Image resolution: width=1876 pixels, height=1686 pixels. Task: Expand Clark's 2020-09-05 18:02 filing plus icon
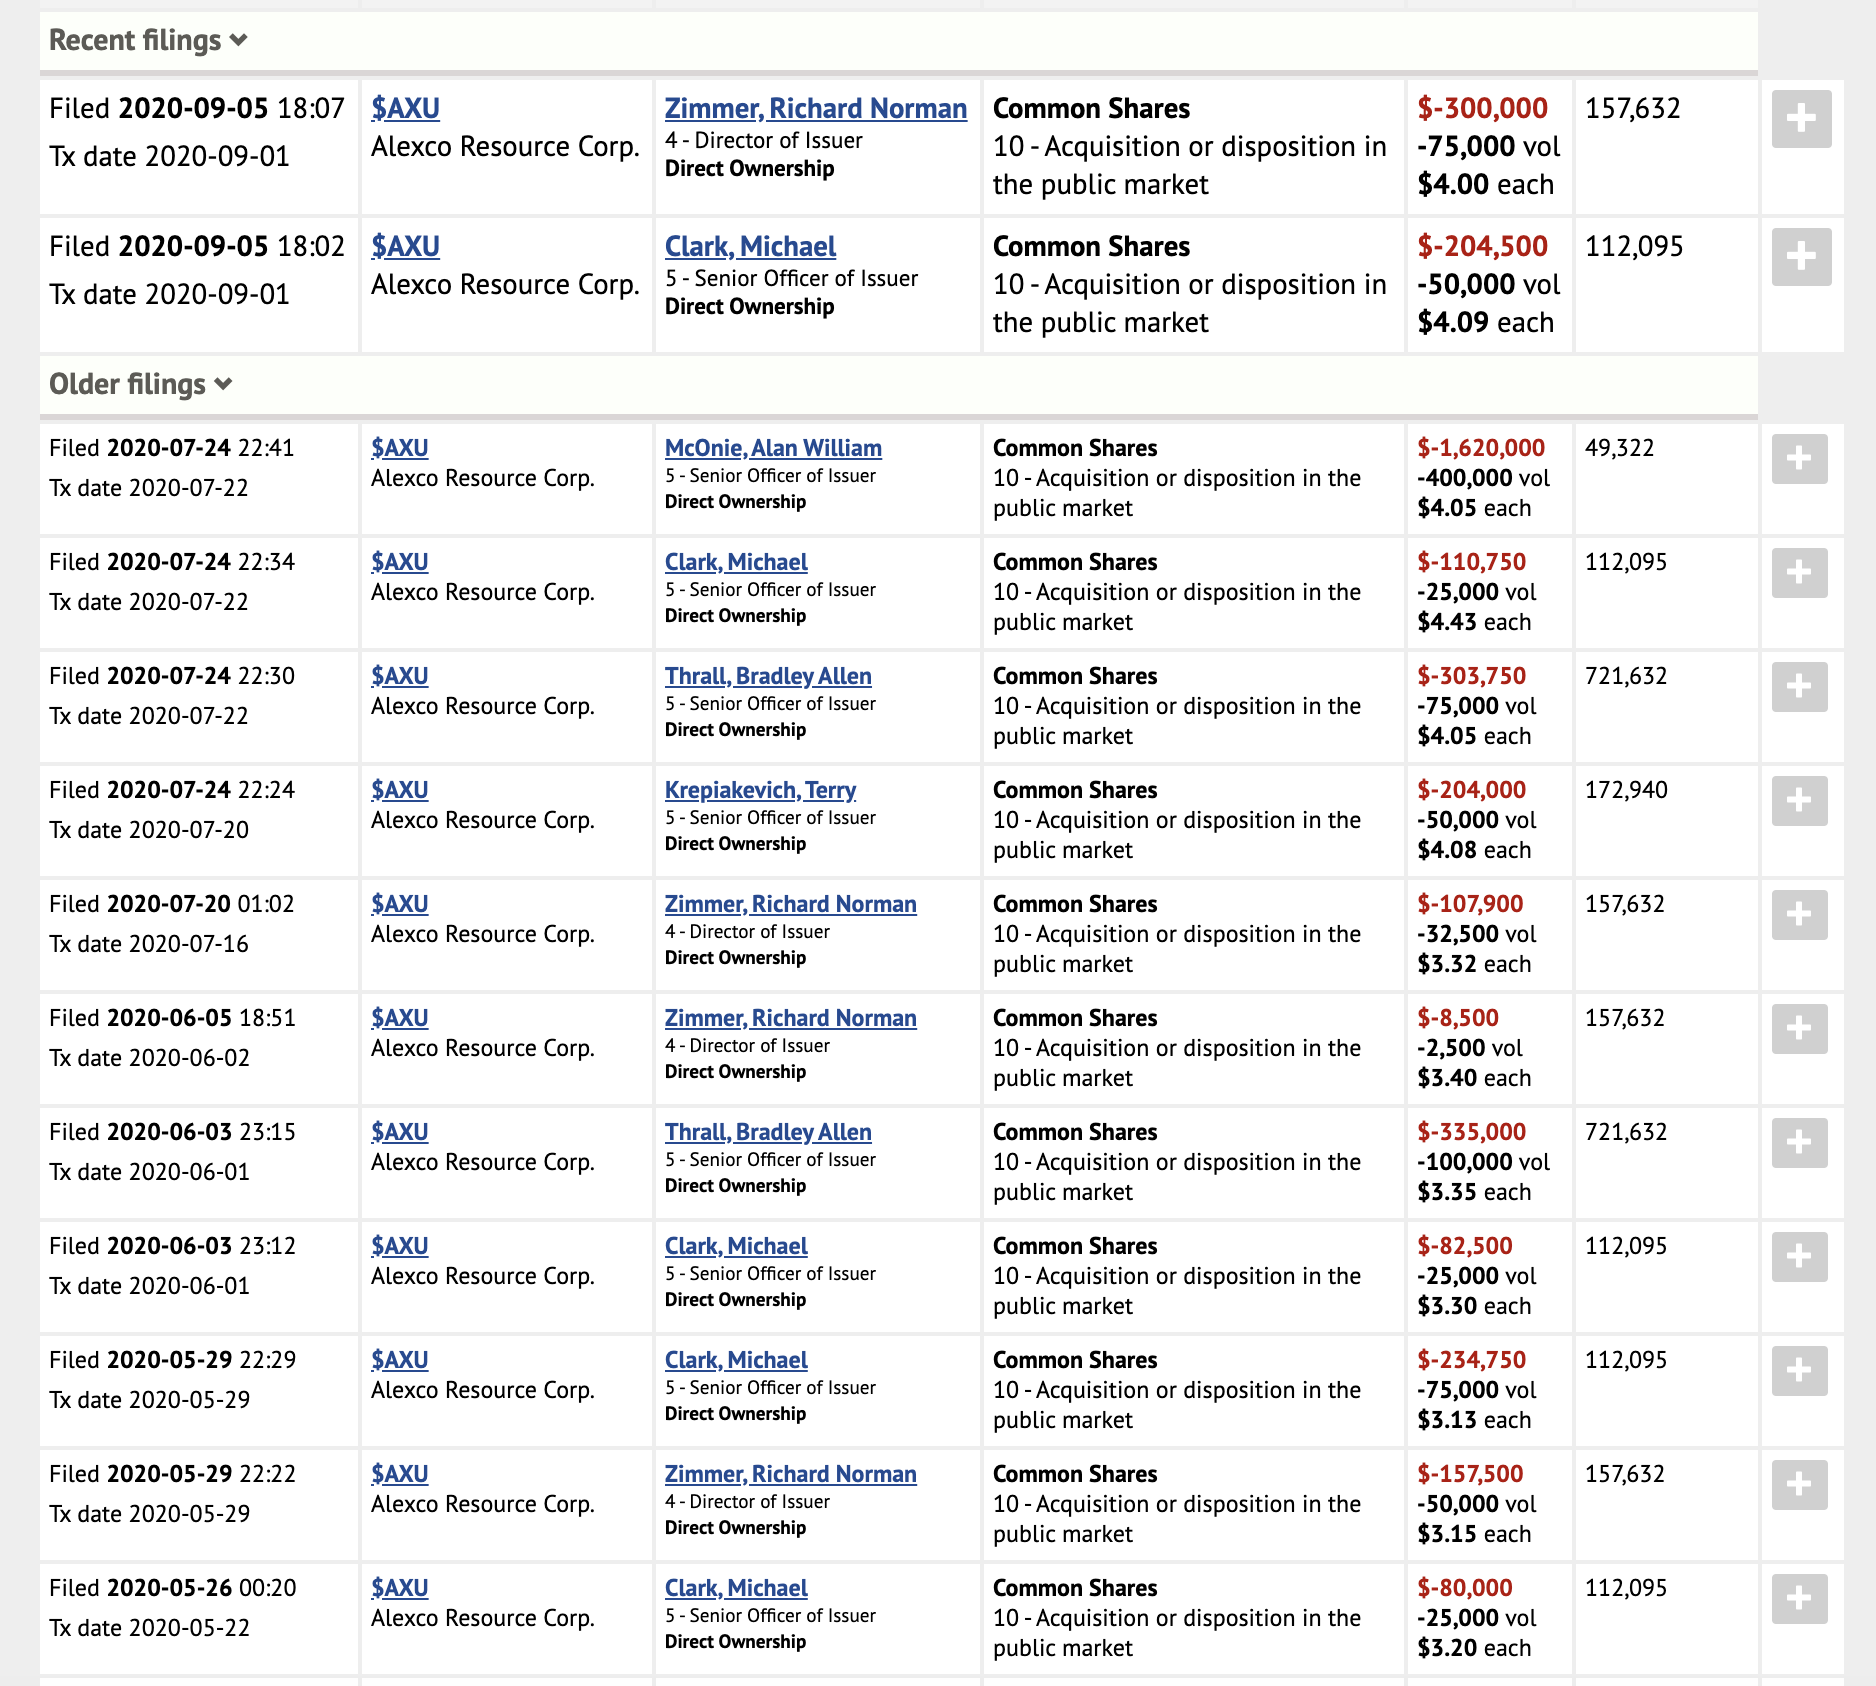[1801, 257]
